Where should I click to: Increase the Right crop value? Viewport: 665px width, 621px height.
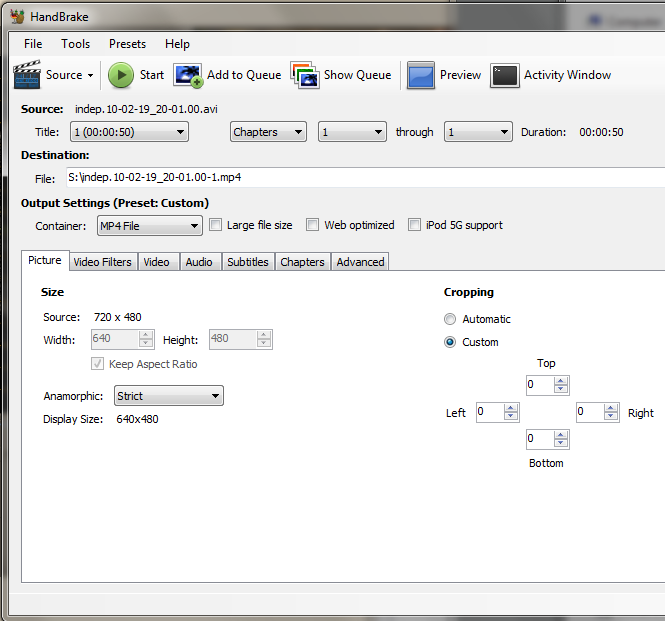pos(611,408)
